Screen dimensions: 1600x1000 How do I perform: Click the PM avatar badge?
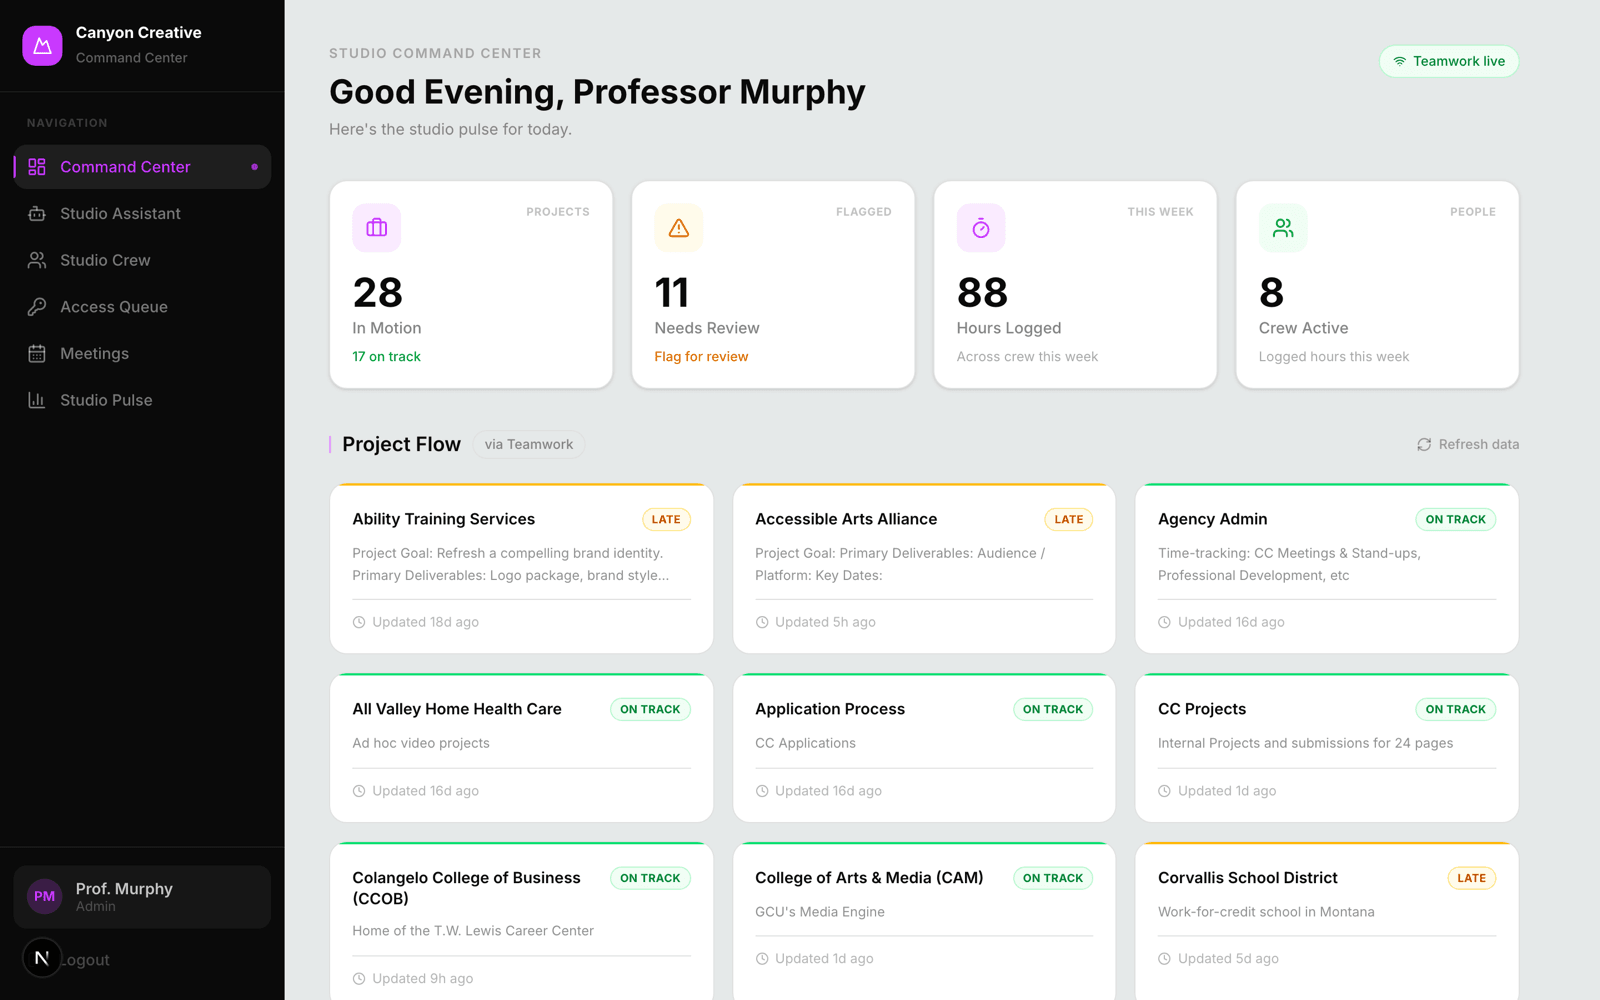point(45,897)
